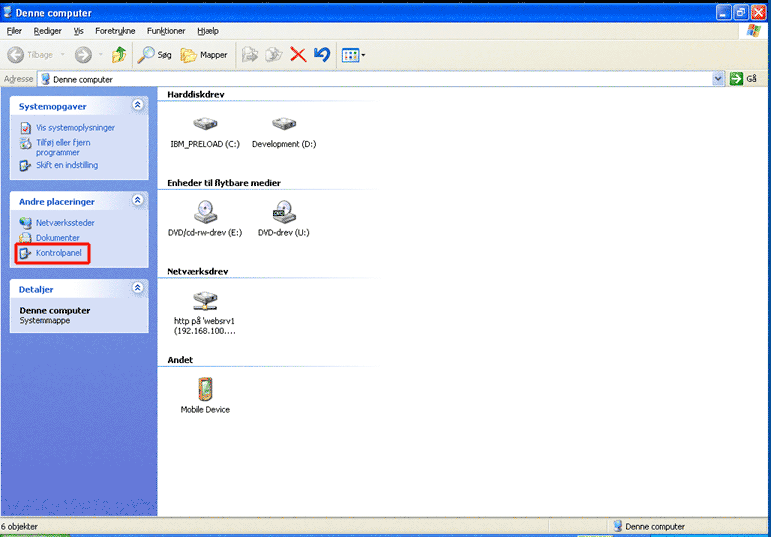Open the Hjælp menu
Screen dimensions: 771x537
point(208,30)
